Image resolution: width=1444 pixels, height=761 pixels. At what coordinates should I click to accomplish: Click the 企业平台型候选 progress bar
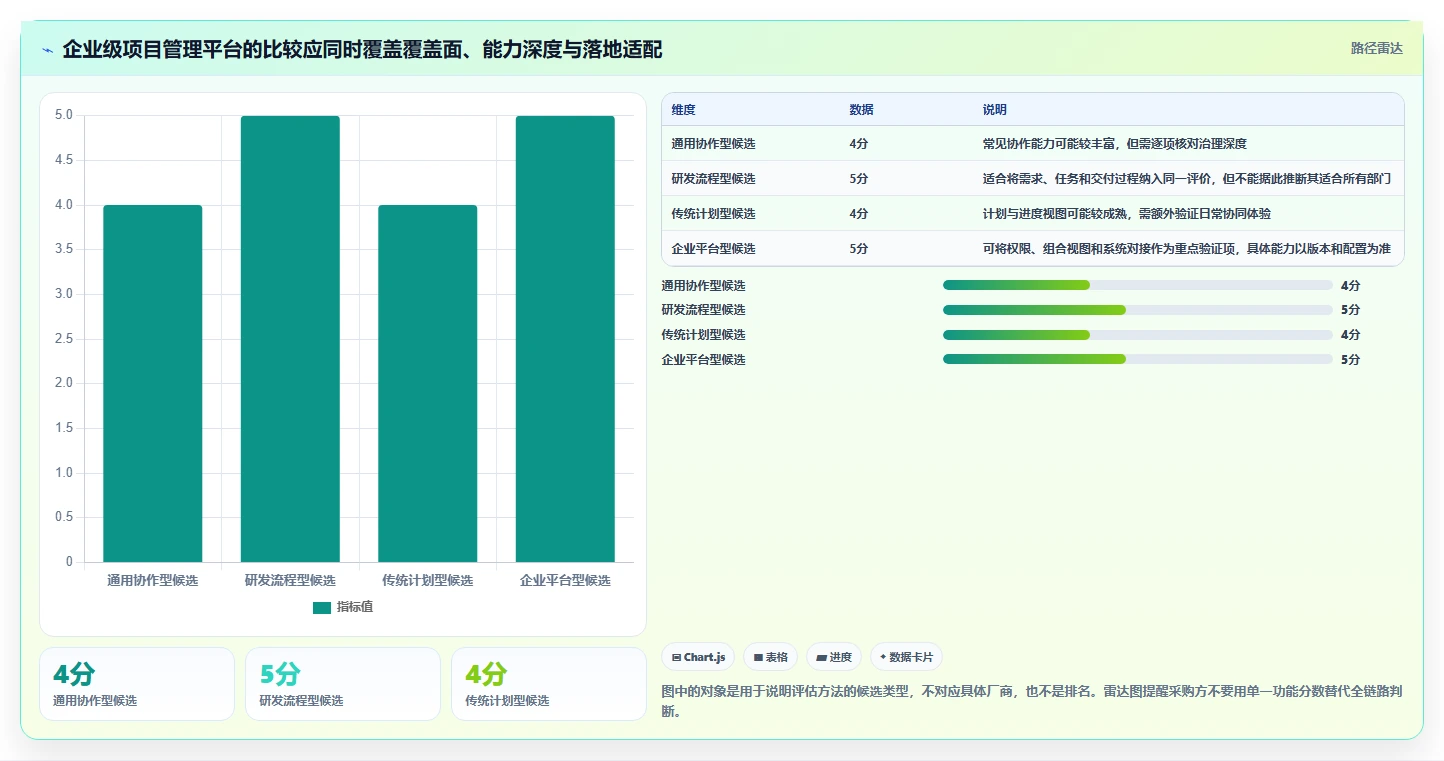(x=1137, y=359)
